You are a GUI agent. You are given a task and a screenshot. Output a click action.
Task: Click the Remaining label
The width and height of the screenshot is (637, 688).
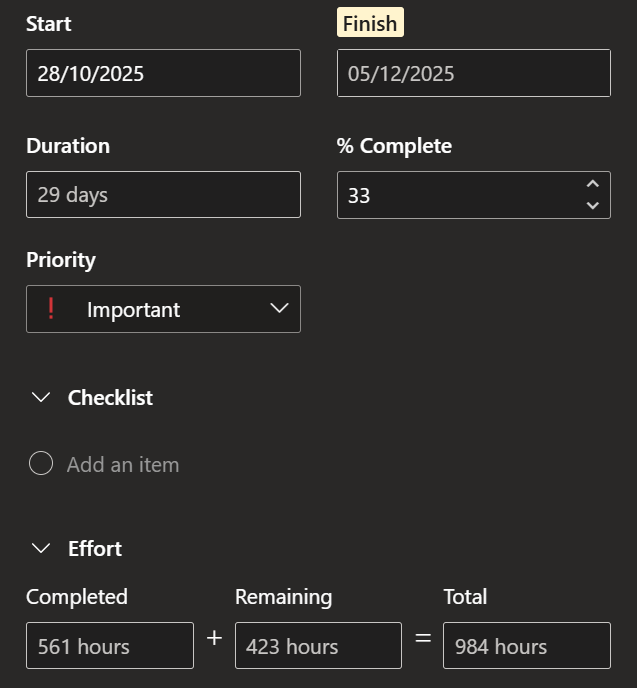[x=283, y=597]
